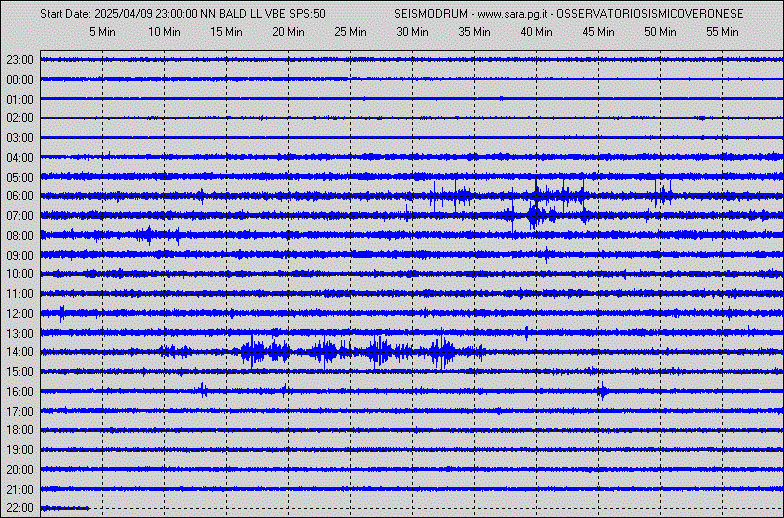Click the 35 Min column header
The height and width of the screenshot is (518, 784).
pos(474,32)
